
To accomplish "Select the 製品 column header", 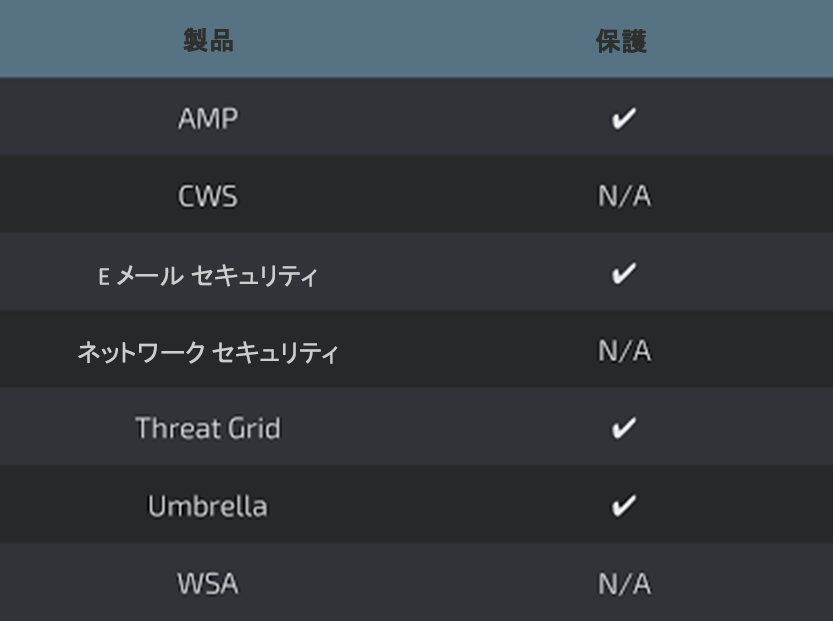I will pos(208,41).
